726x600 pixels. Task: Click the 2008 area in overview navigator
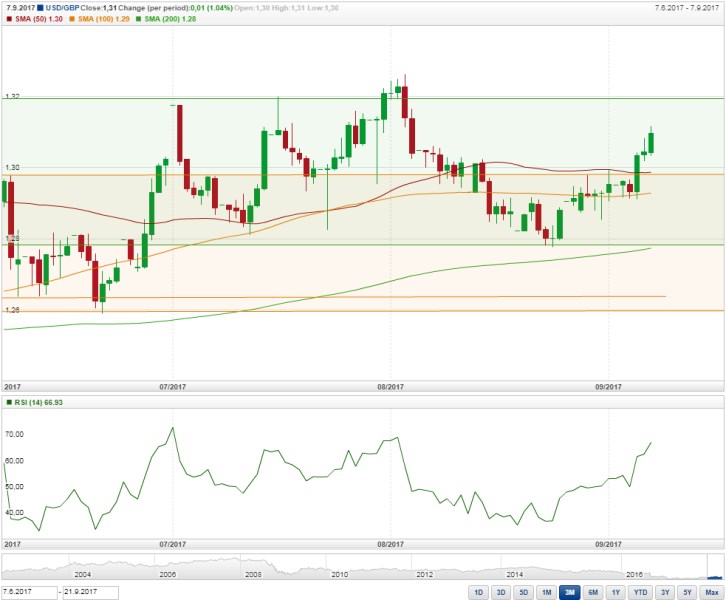(253, 574)
